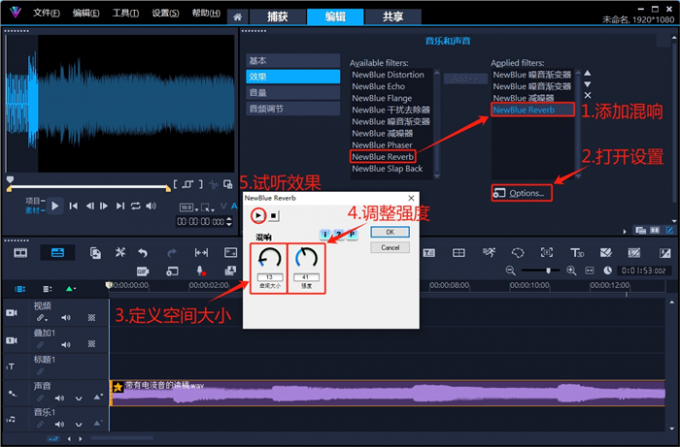Go to the home tab icon
Viewport: 680px width, 447px height.
coord(238,17)
